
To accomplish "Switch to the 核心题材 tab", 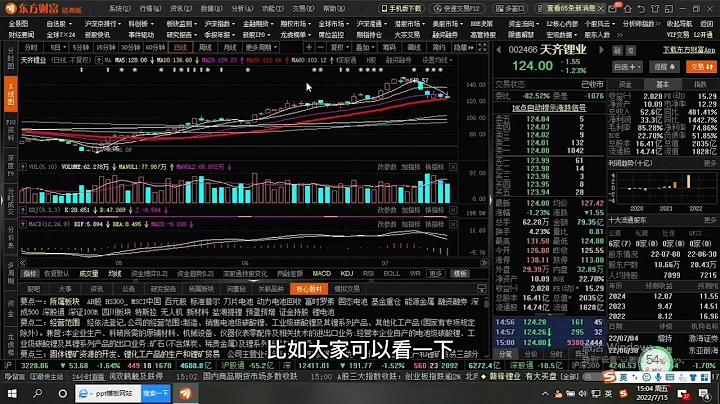I will click(x=309, y=289).
